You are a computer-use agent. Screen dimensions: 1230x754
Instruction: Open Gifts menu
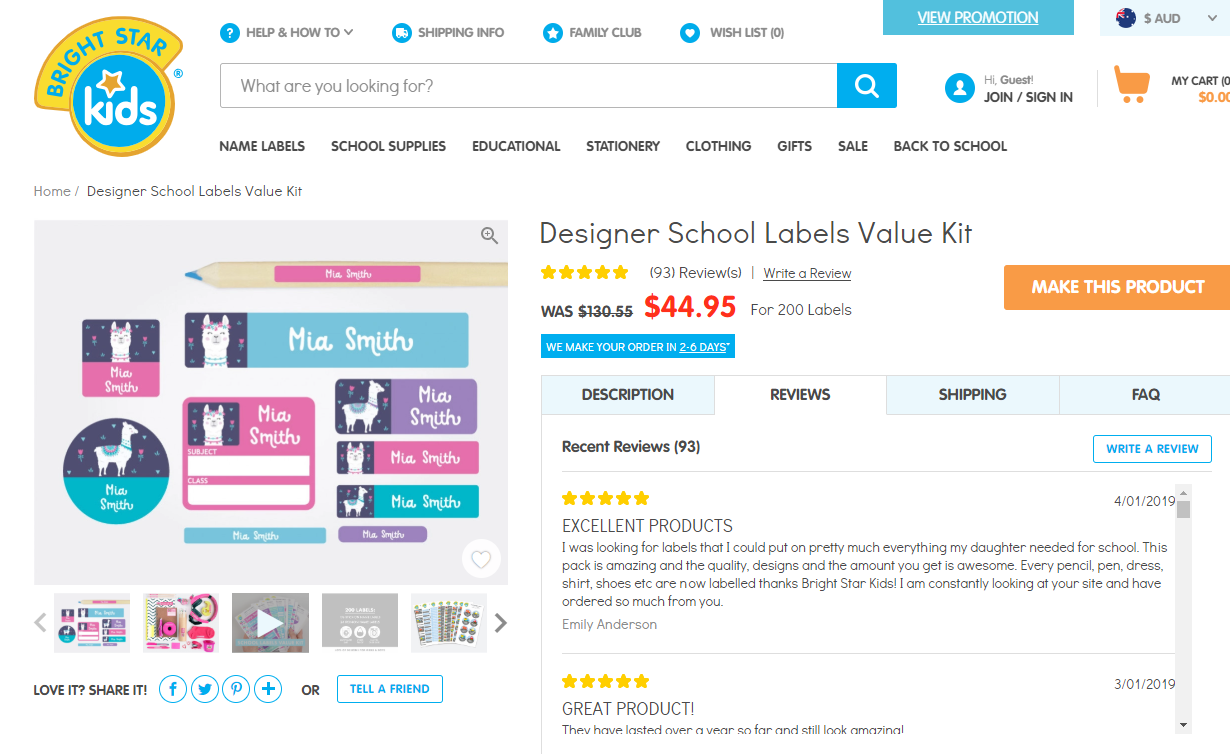tap(794, 146)
